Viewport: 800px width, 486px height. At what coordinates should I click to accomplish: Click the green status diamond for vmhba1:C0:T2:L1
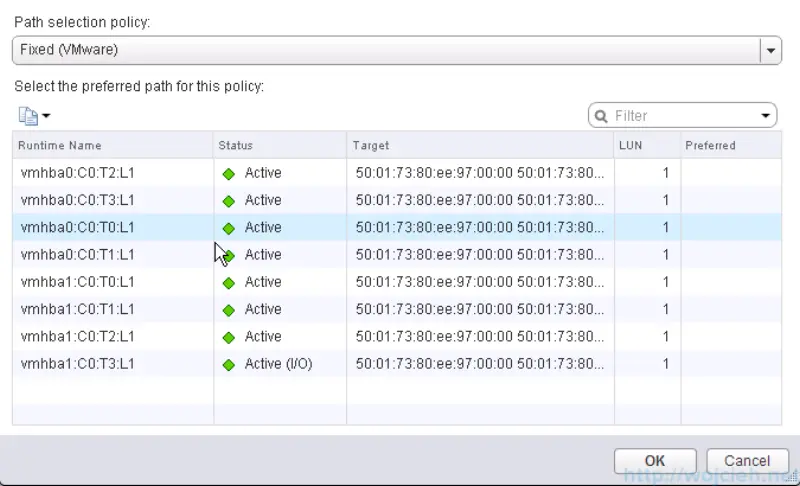tap(228, 337)
